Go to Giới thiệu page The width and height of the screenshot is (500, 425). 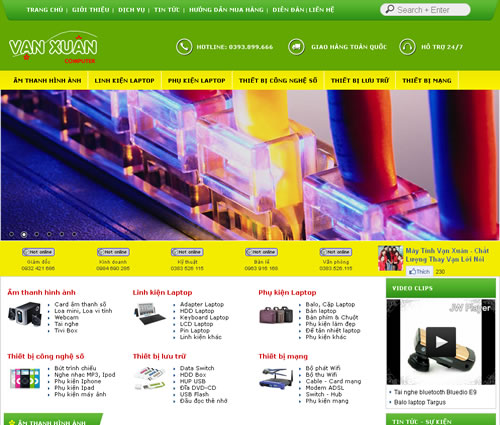pyautogui.click(x=91, y=10)
